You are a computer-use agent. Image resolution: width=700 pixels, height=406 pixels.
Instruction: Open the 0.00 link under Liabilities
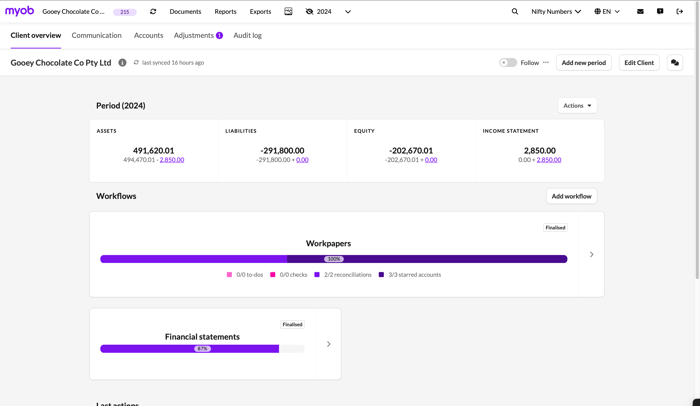[x=302, y=160]
